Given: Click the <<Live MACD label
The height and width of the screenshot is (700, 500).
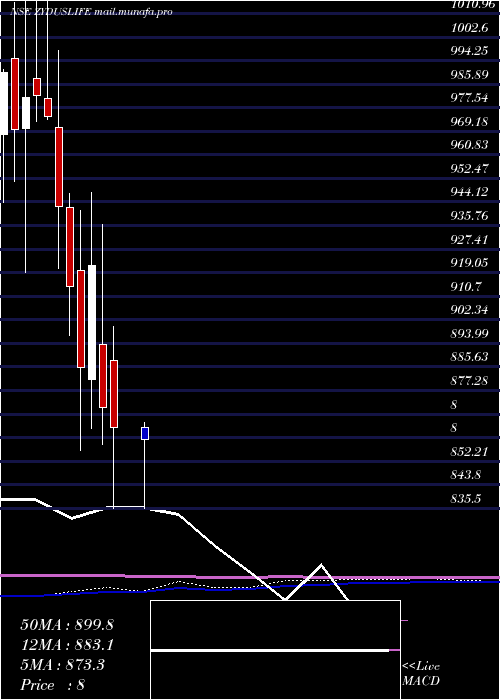Looking at the screenshot, I should (421, 674).
